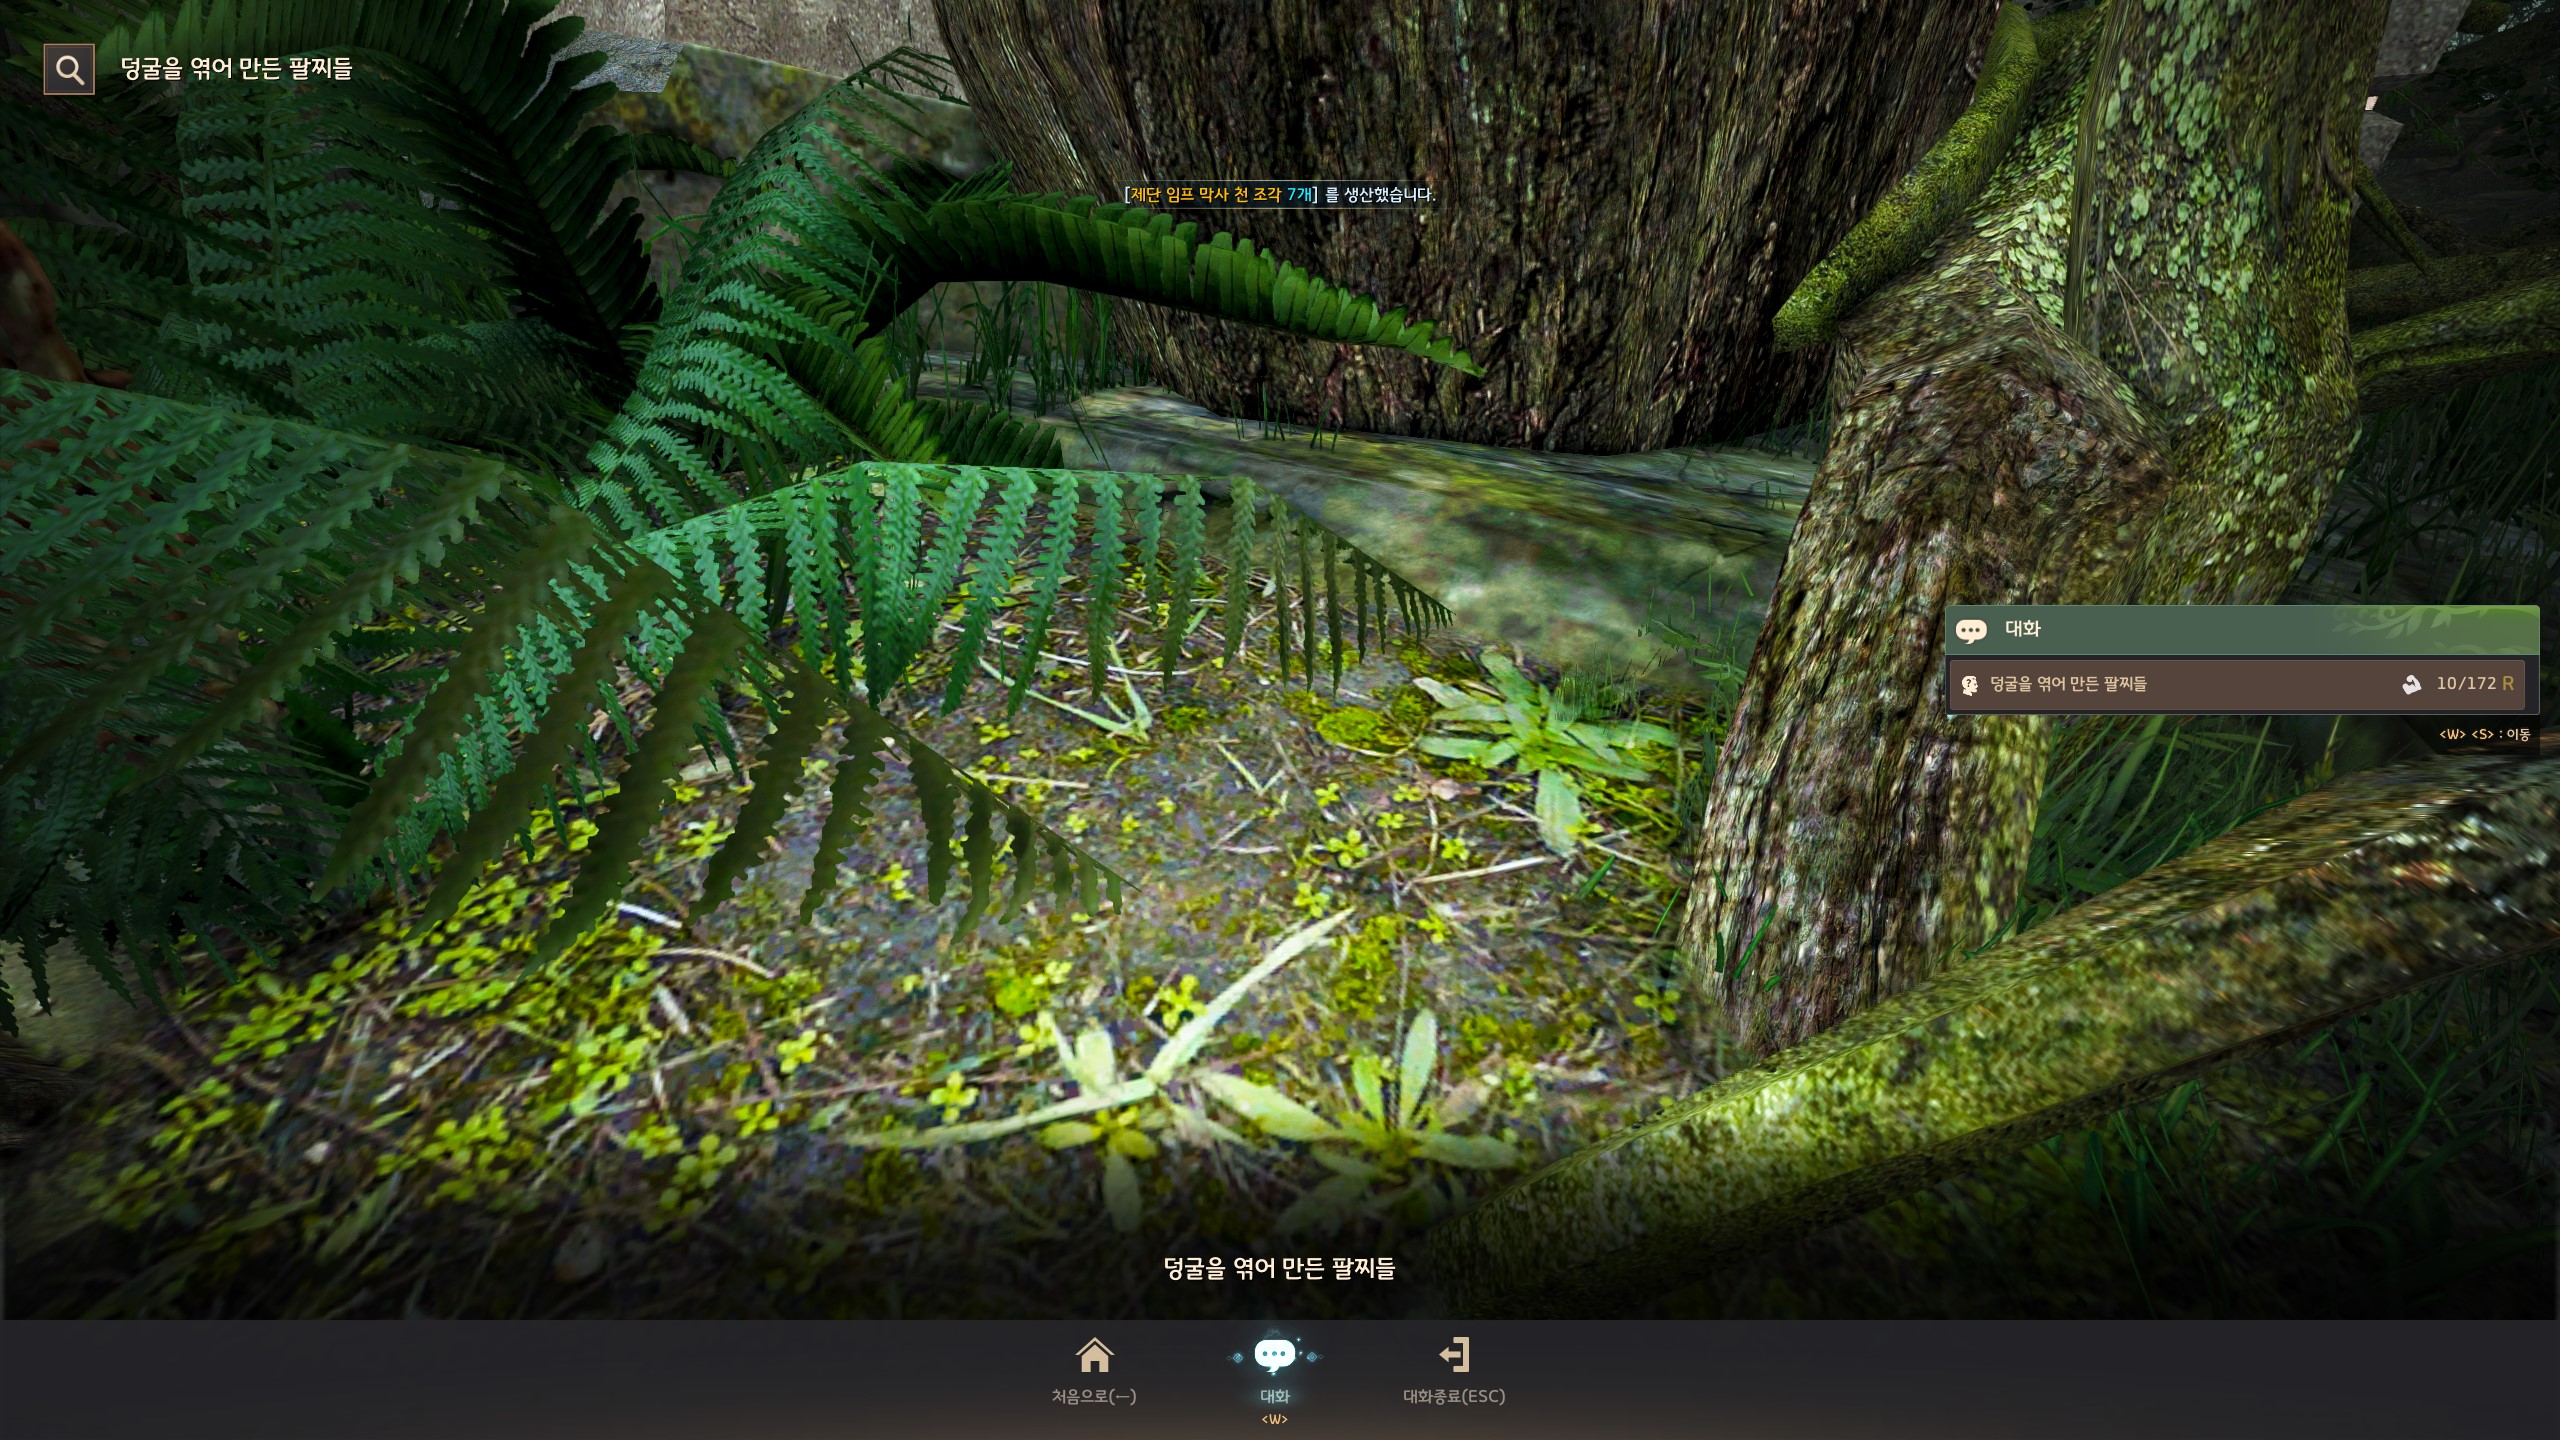
Task: Click the <W> <S> : 이동 hint
Action: coord(2483,735)
